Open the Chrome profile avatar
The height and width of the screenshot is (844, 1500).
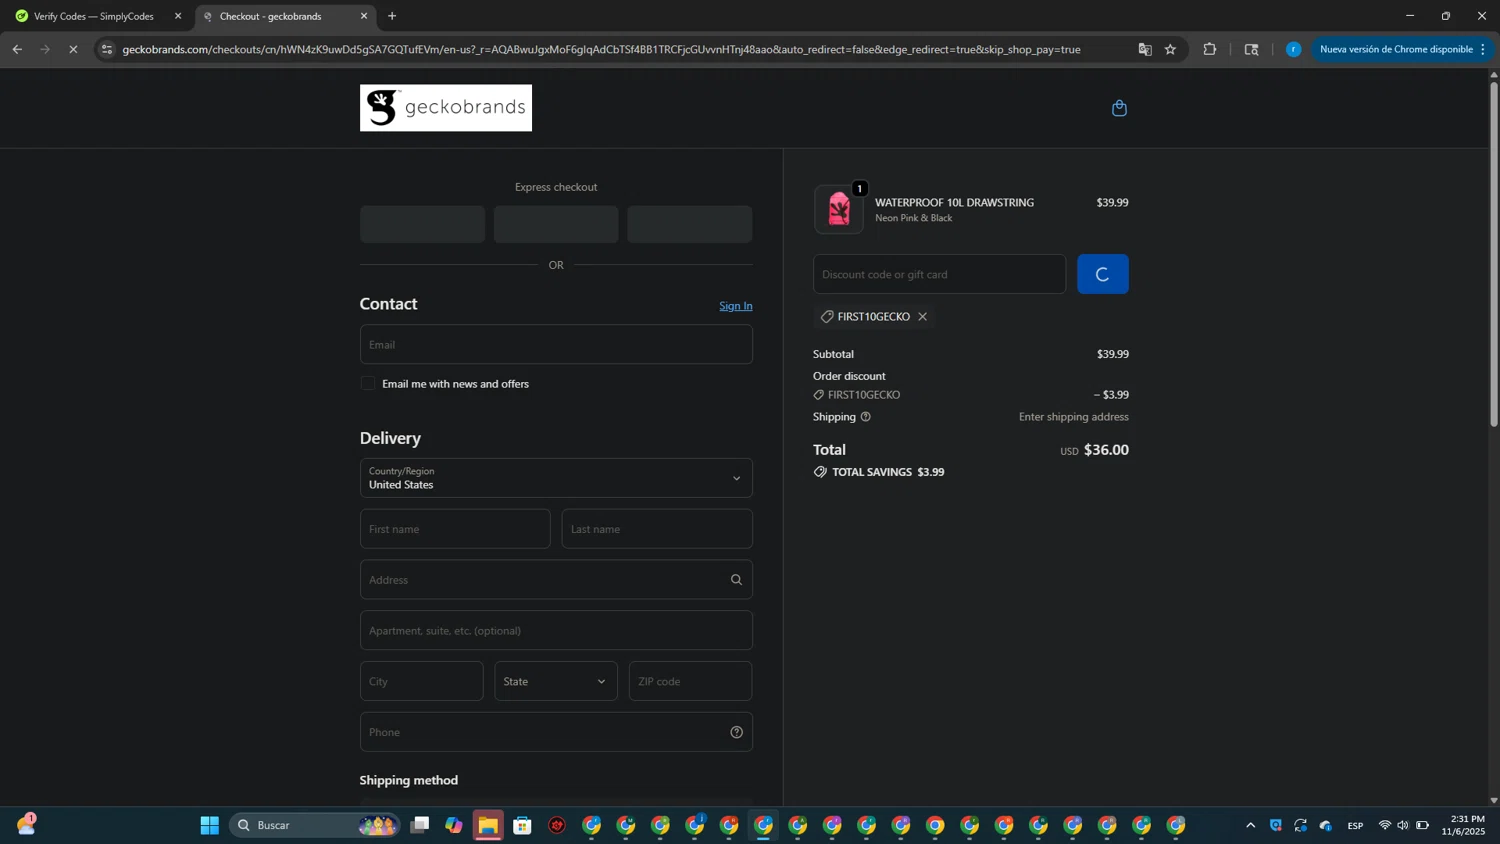pos(1293,49)
